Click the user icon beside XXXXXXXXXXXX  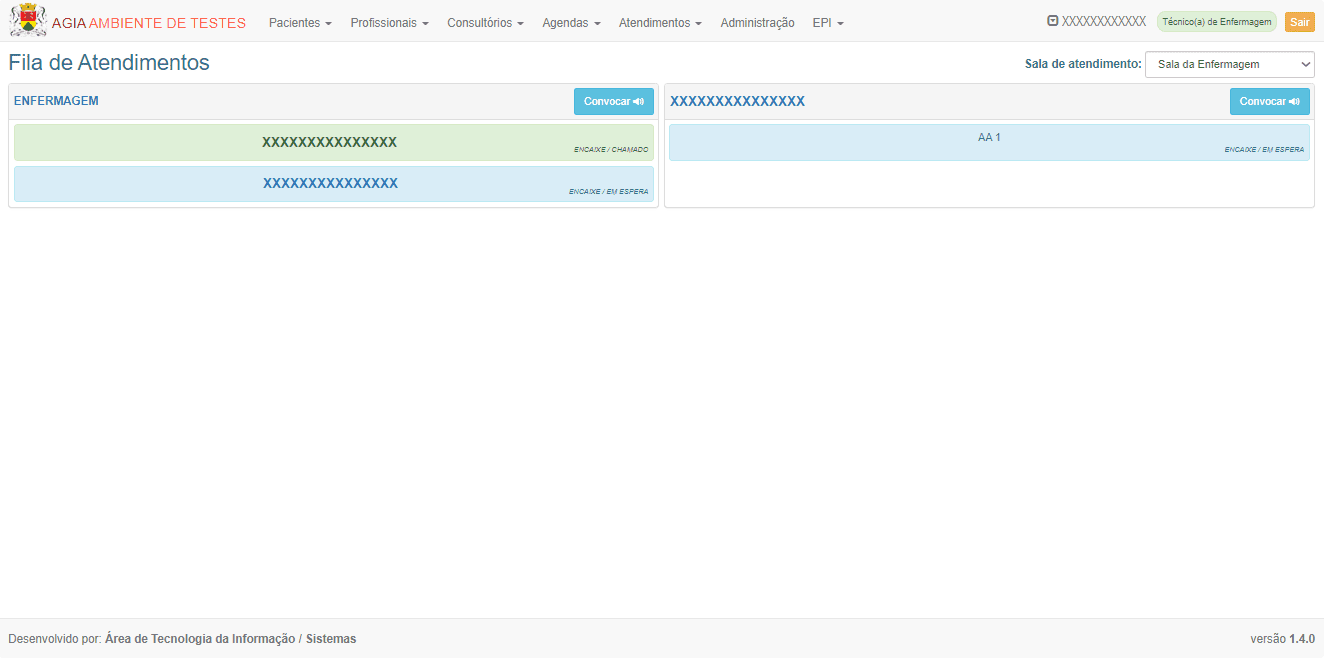tap(1052, 21)
